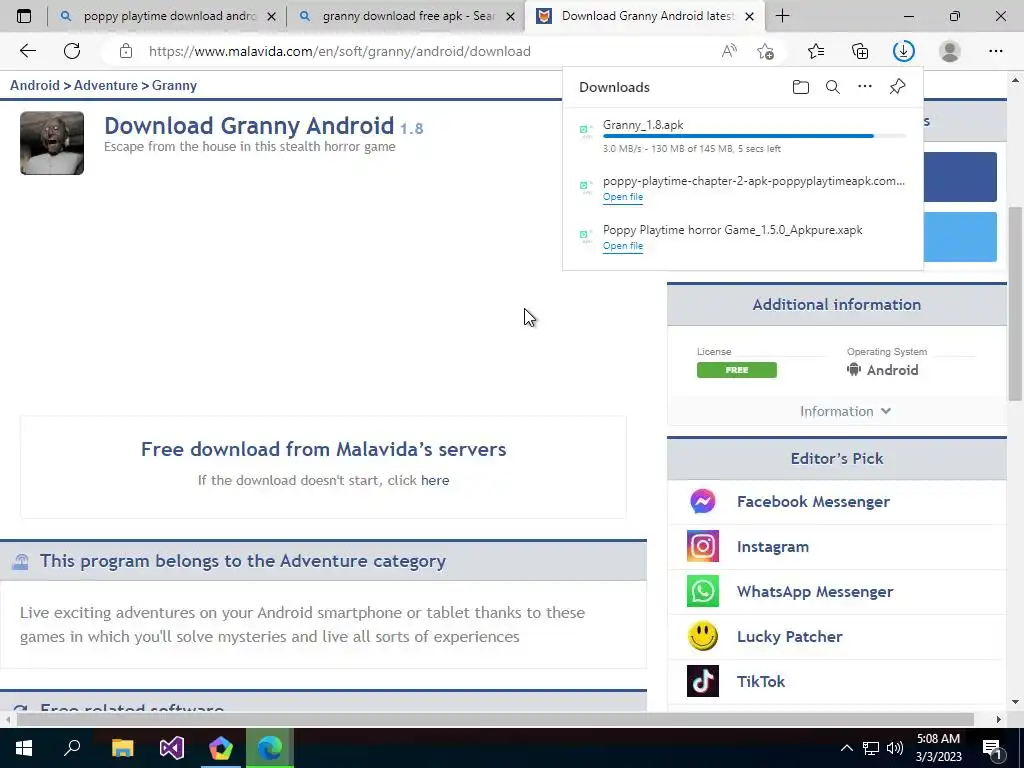The width and height of the screenshot is (1024, 768).
Task: Click the vertical page scrollbar thumb
Action: pos(1015,304)
